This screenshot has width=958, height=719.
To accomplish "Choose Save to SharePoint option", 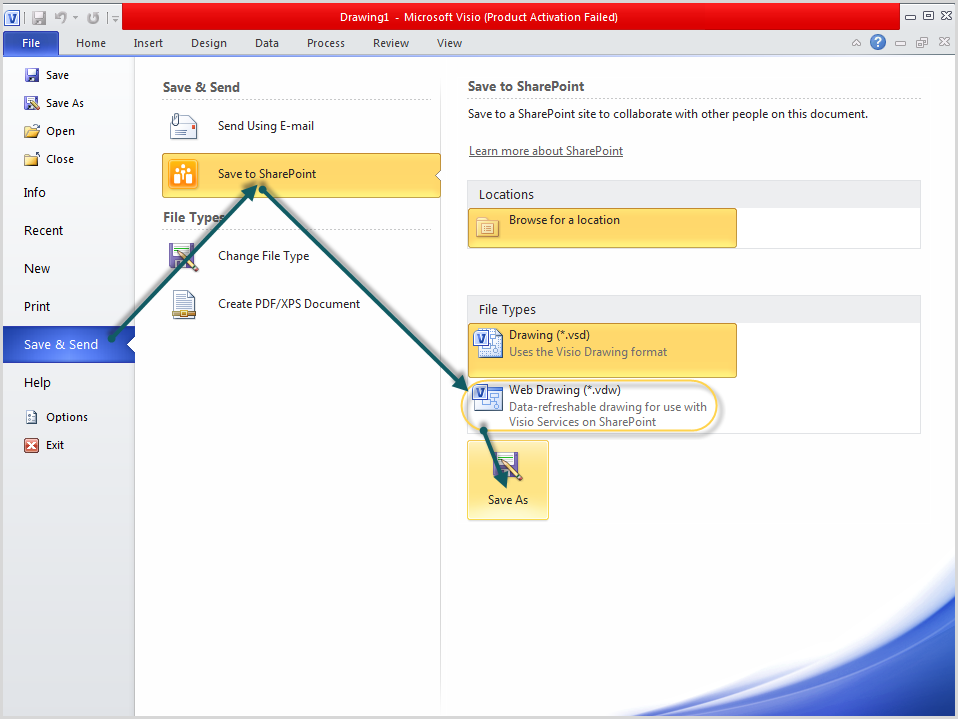I will tap(301, 175).
